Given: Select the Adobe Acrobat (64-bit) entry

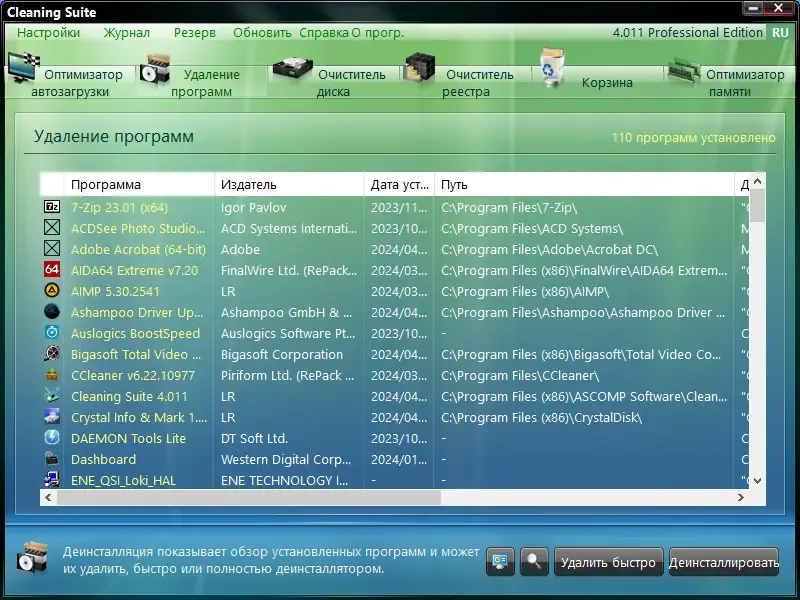Looking at the screenshot, I should tap(138, 249).
